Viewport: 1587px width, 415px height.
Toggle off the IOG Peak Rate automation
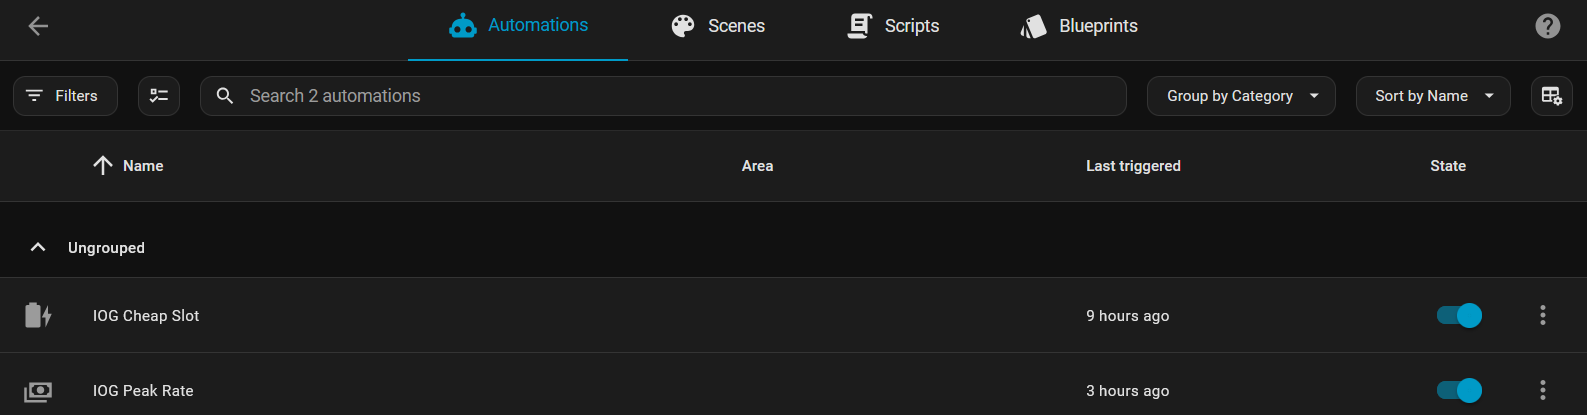coord(1459,390)
